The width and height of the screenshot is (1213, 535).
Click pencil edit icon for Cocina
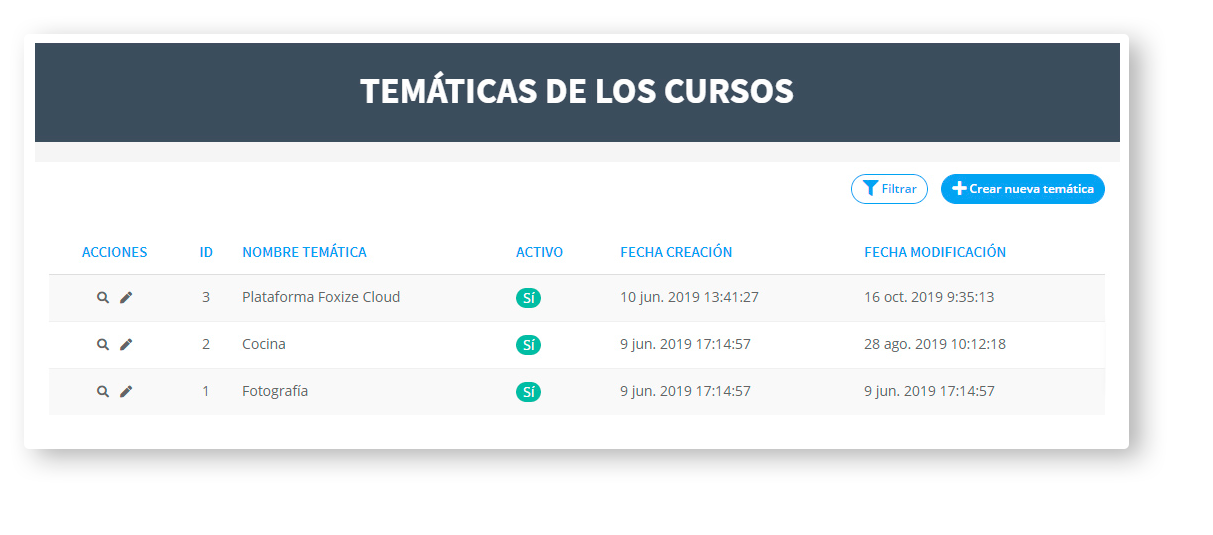(126, 345)
